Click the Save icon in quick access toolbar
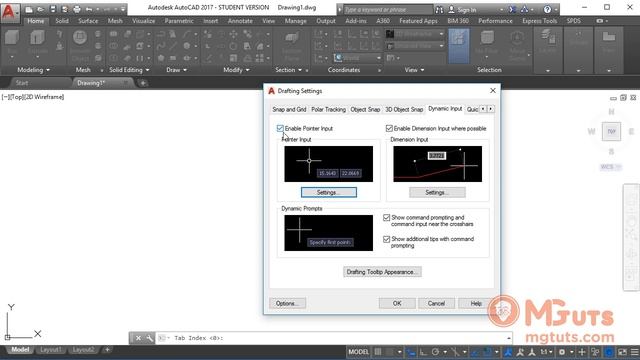This screenshot has width=640, height=360. [53, 9]
